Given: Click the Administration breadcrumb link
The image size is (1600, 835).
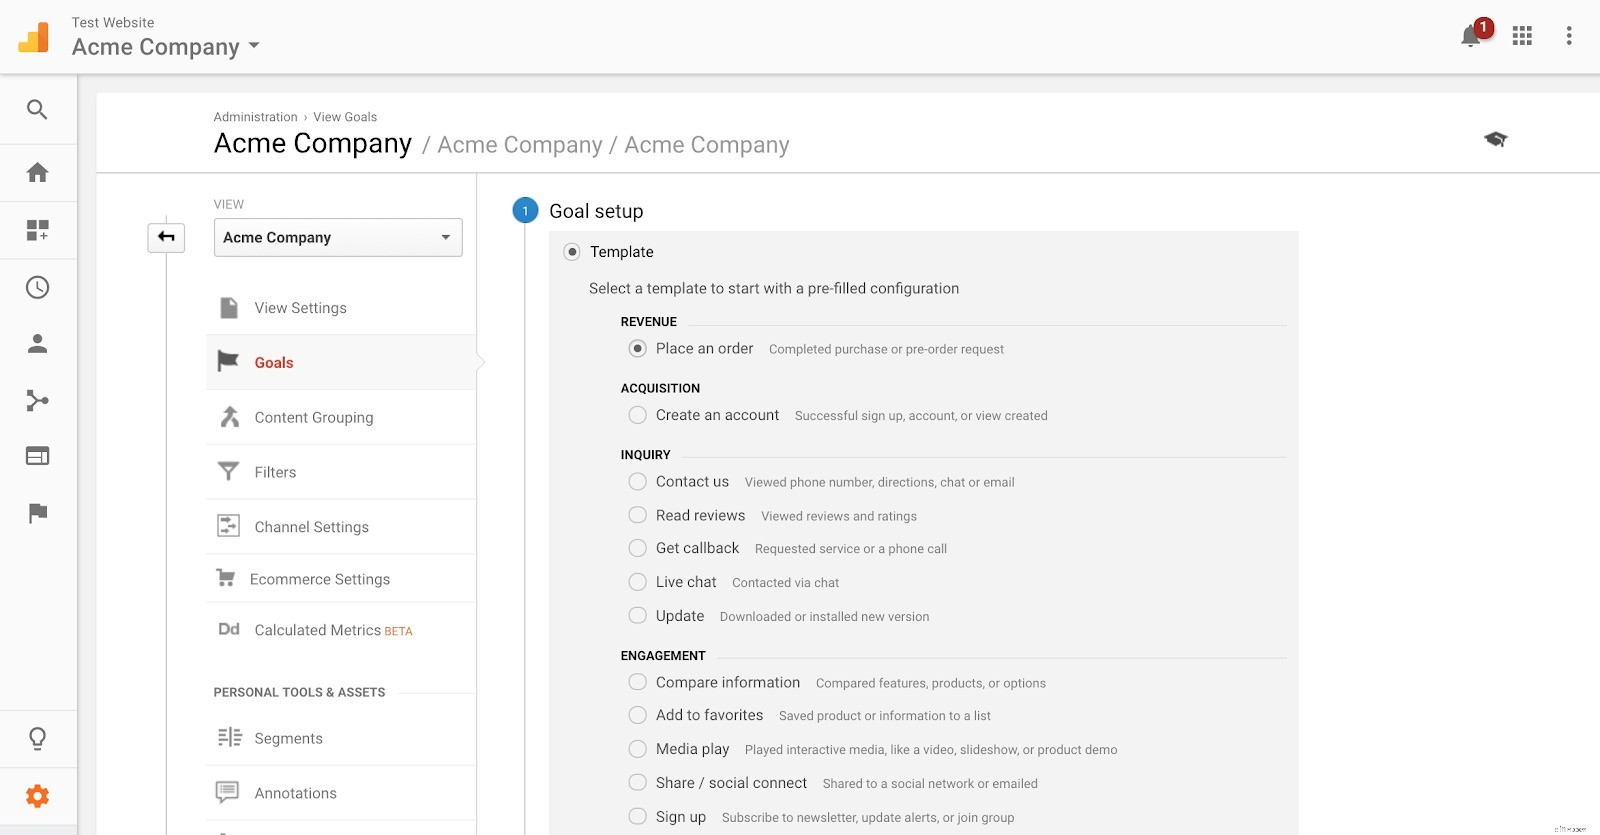Looking at the screenshot, I should click(x=255, y=117).
